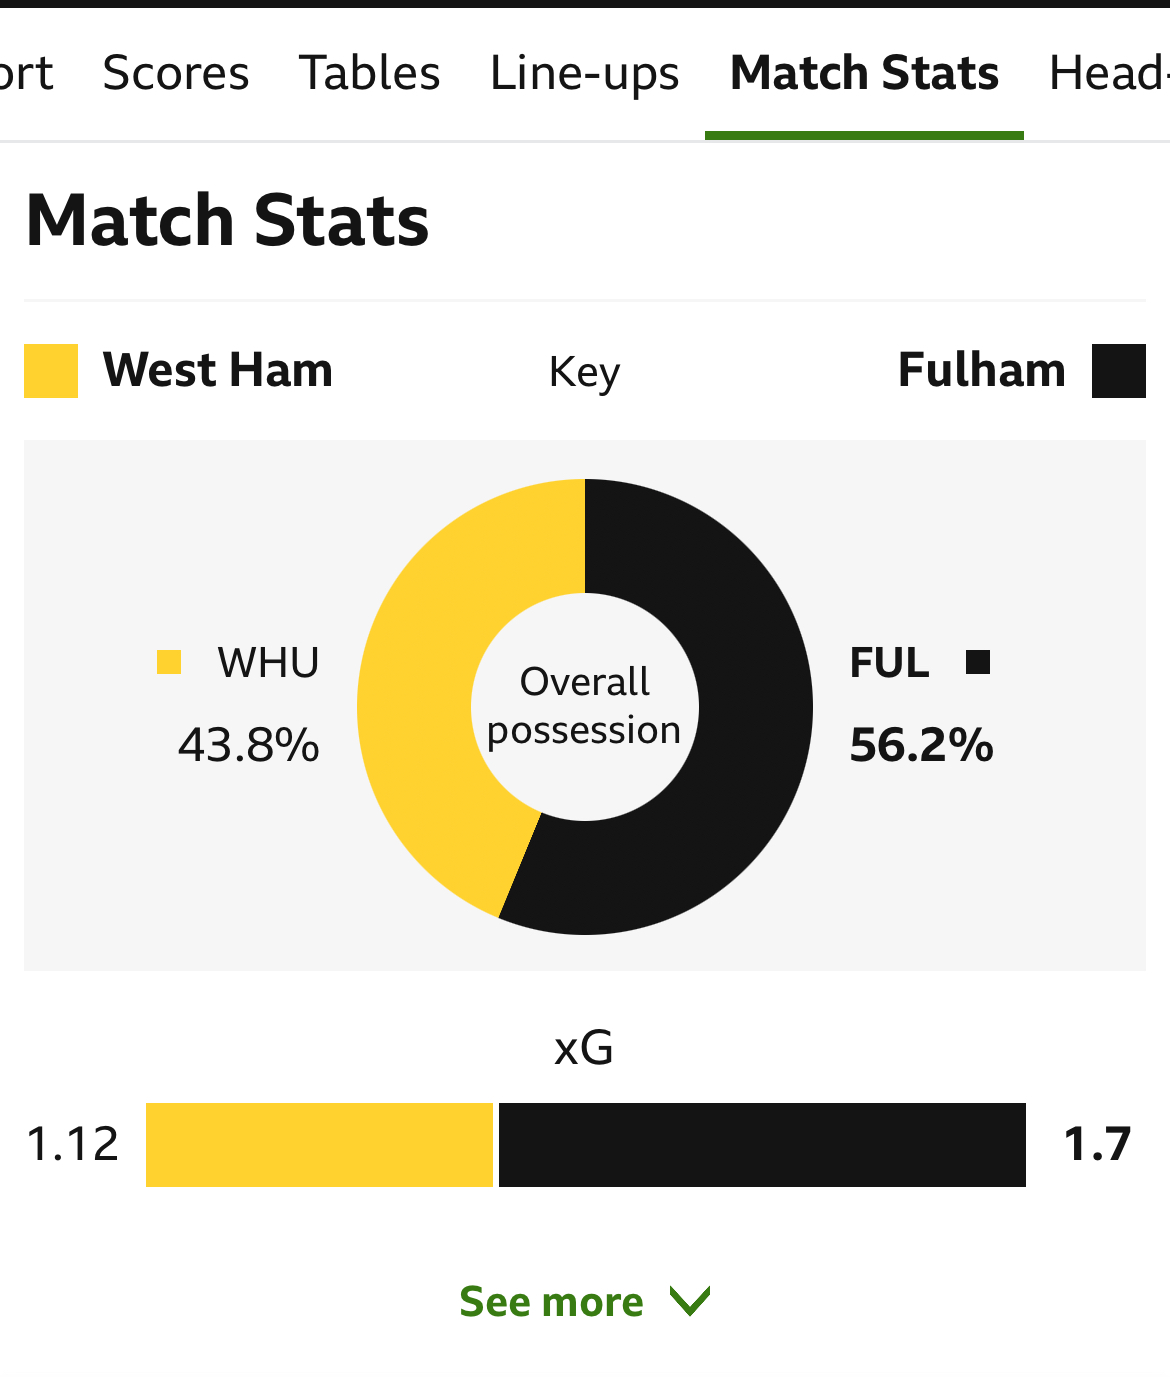
Task: Open the Line-ups tab
Action: [x=585, y=75]
